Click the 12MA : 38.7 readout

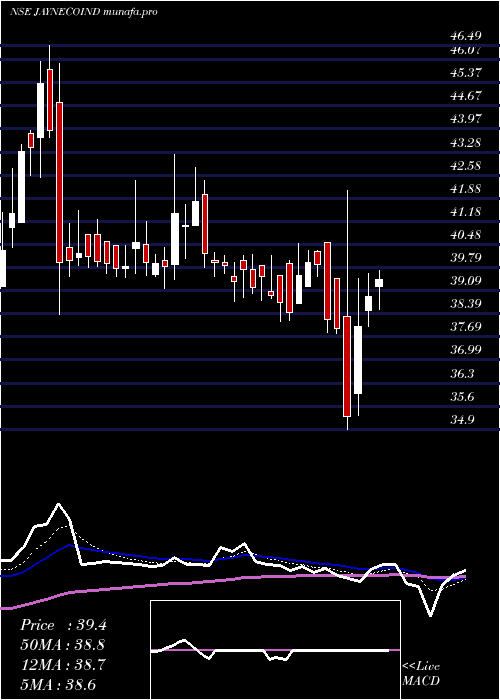63,665
